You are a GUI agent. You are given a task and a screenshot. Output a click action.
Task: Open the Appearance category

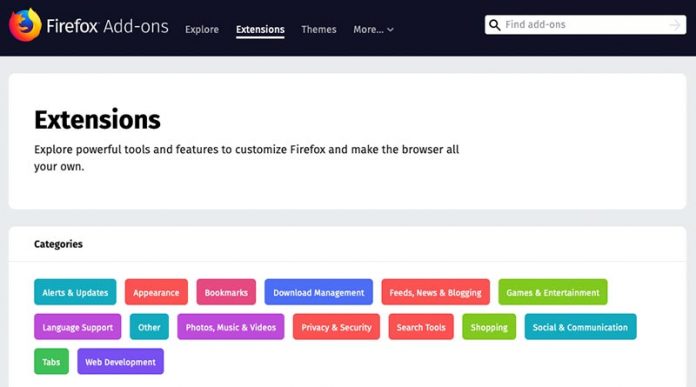coord(156,292)
